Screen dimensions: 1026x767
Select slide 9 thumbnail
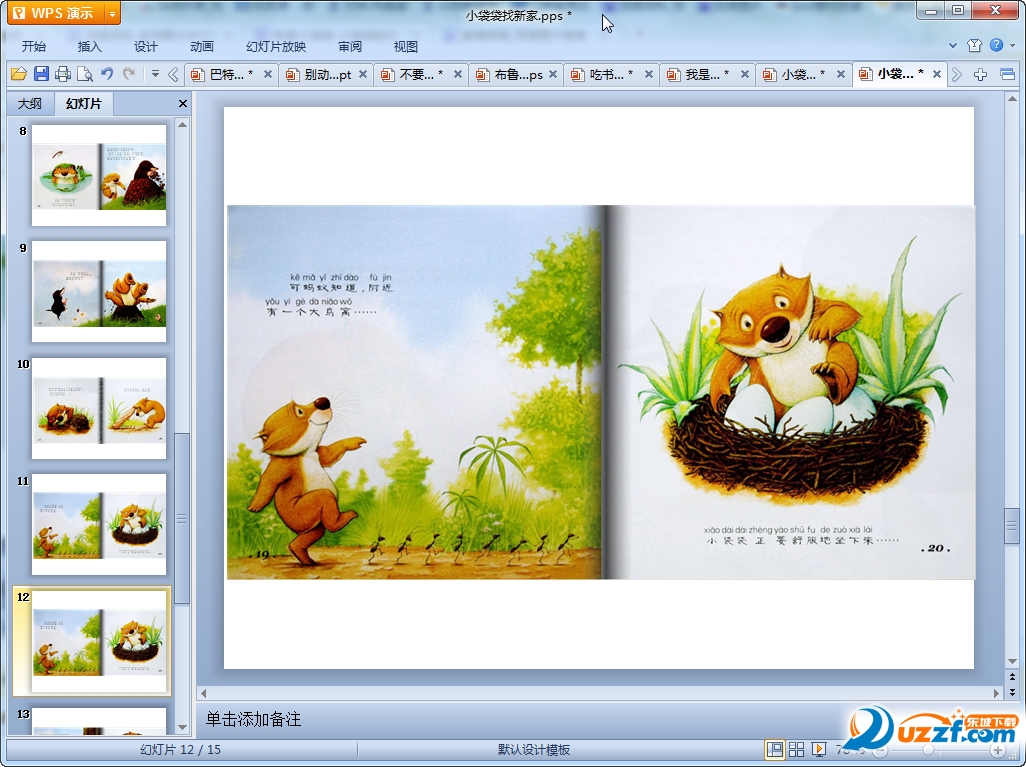click(99, 292)
